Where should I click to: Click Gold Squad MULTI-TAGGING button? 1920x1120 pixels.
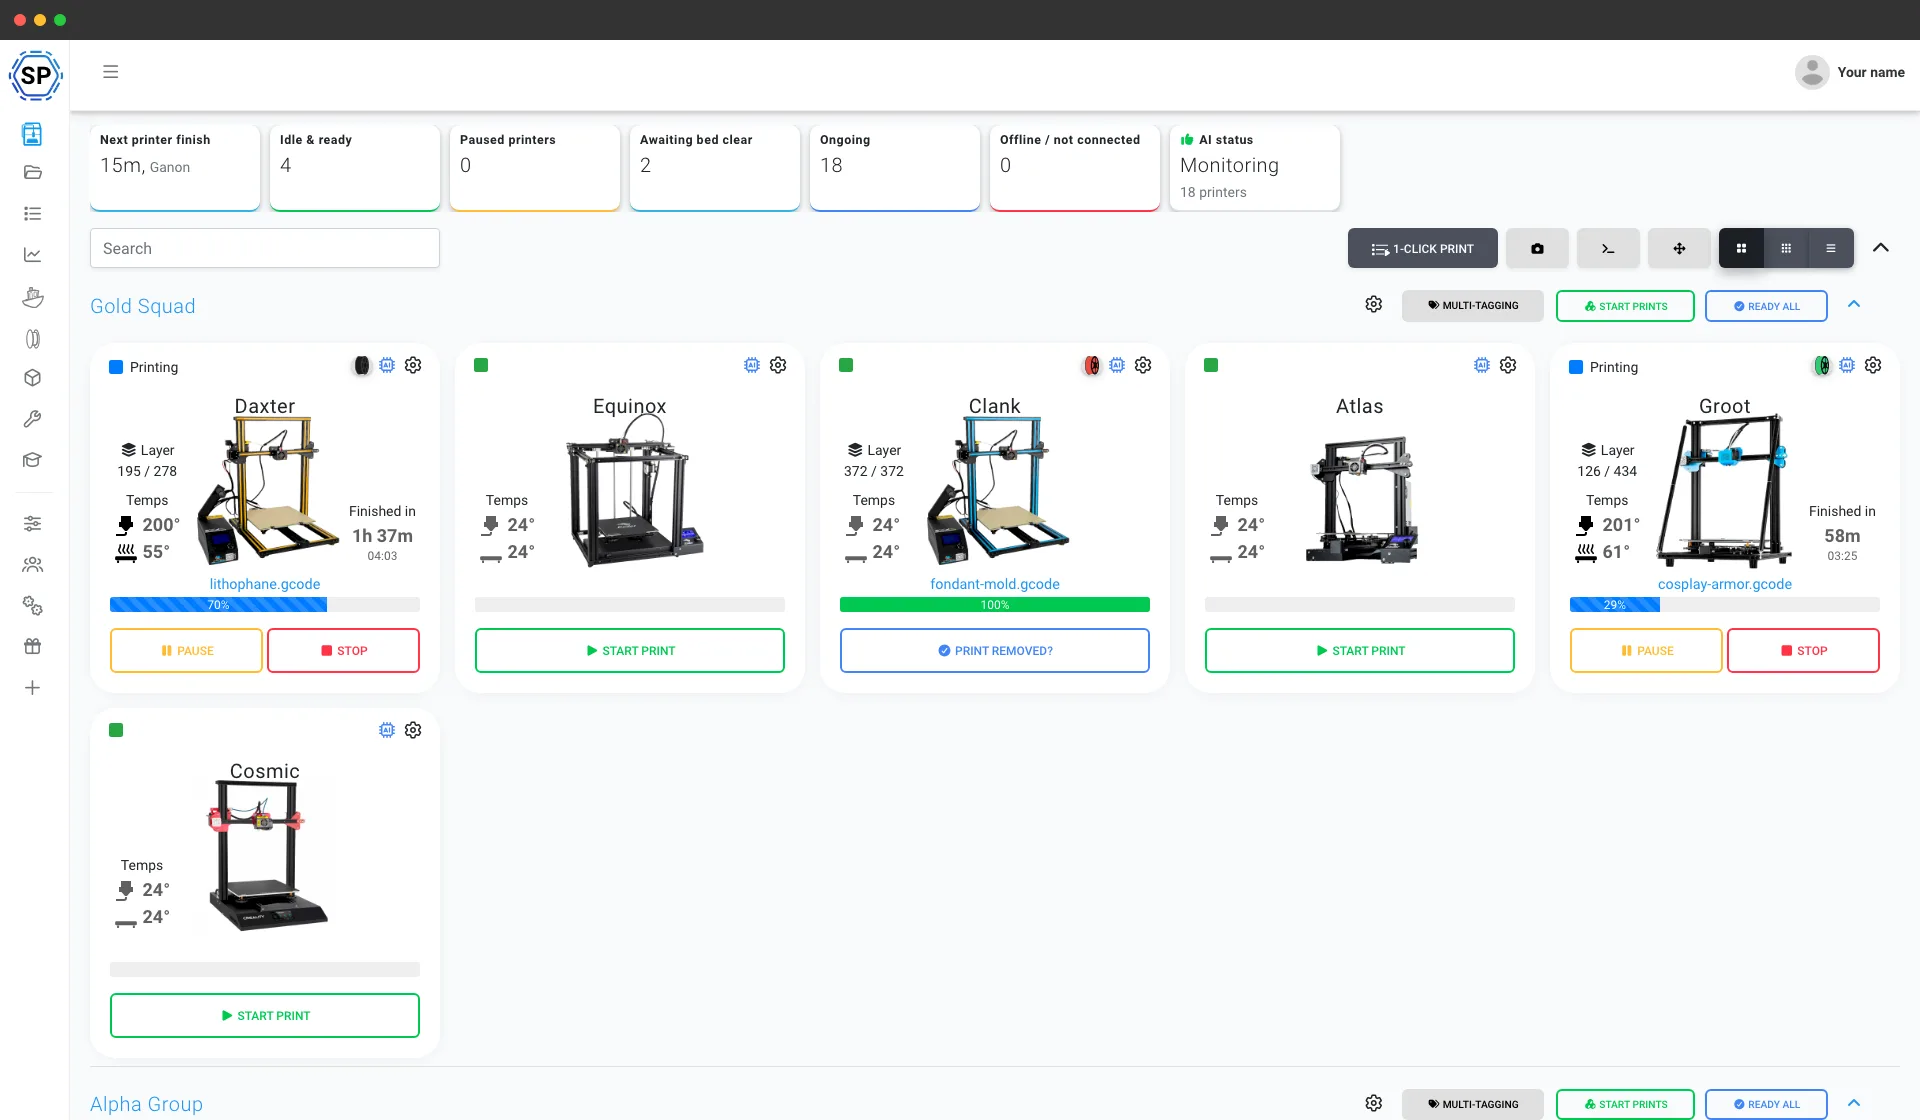pyautogui.click(x=1472, y=306)
